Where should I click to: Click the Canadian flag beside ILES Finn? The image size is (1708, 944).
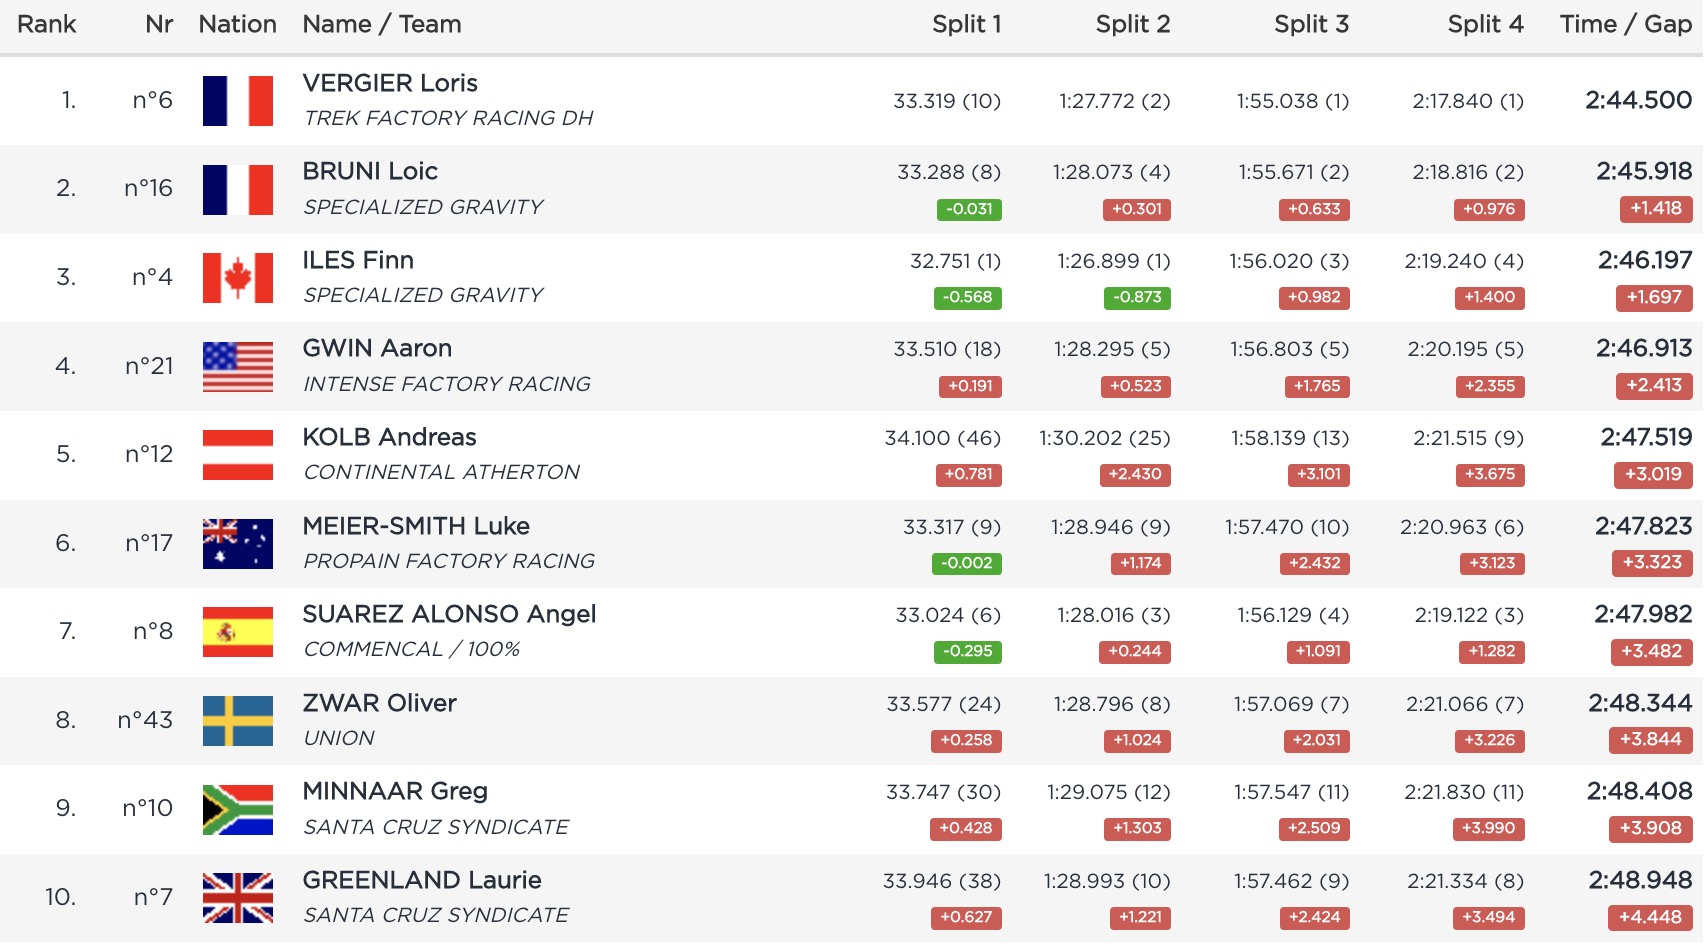[x=237, y=278]
